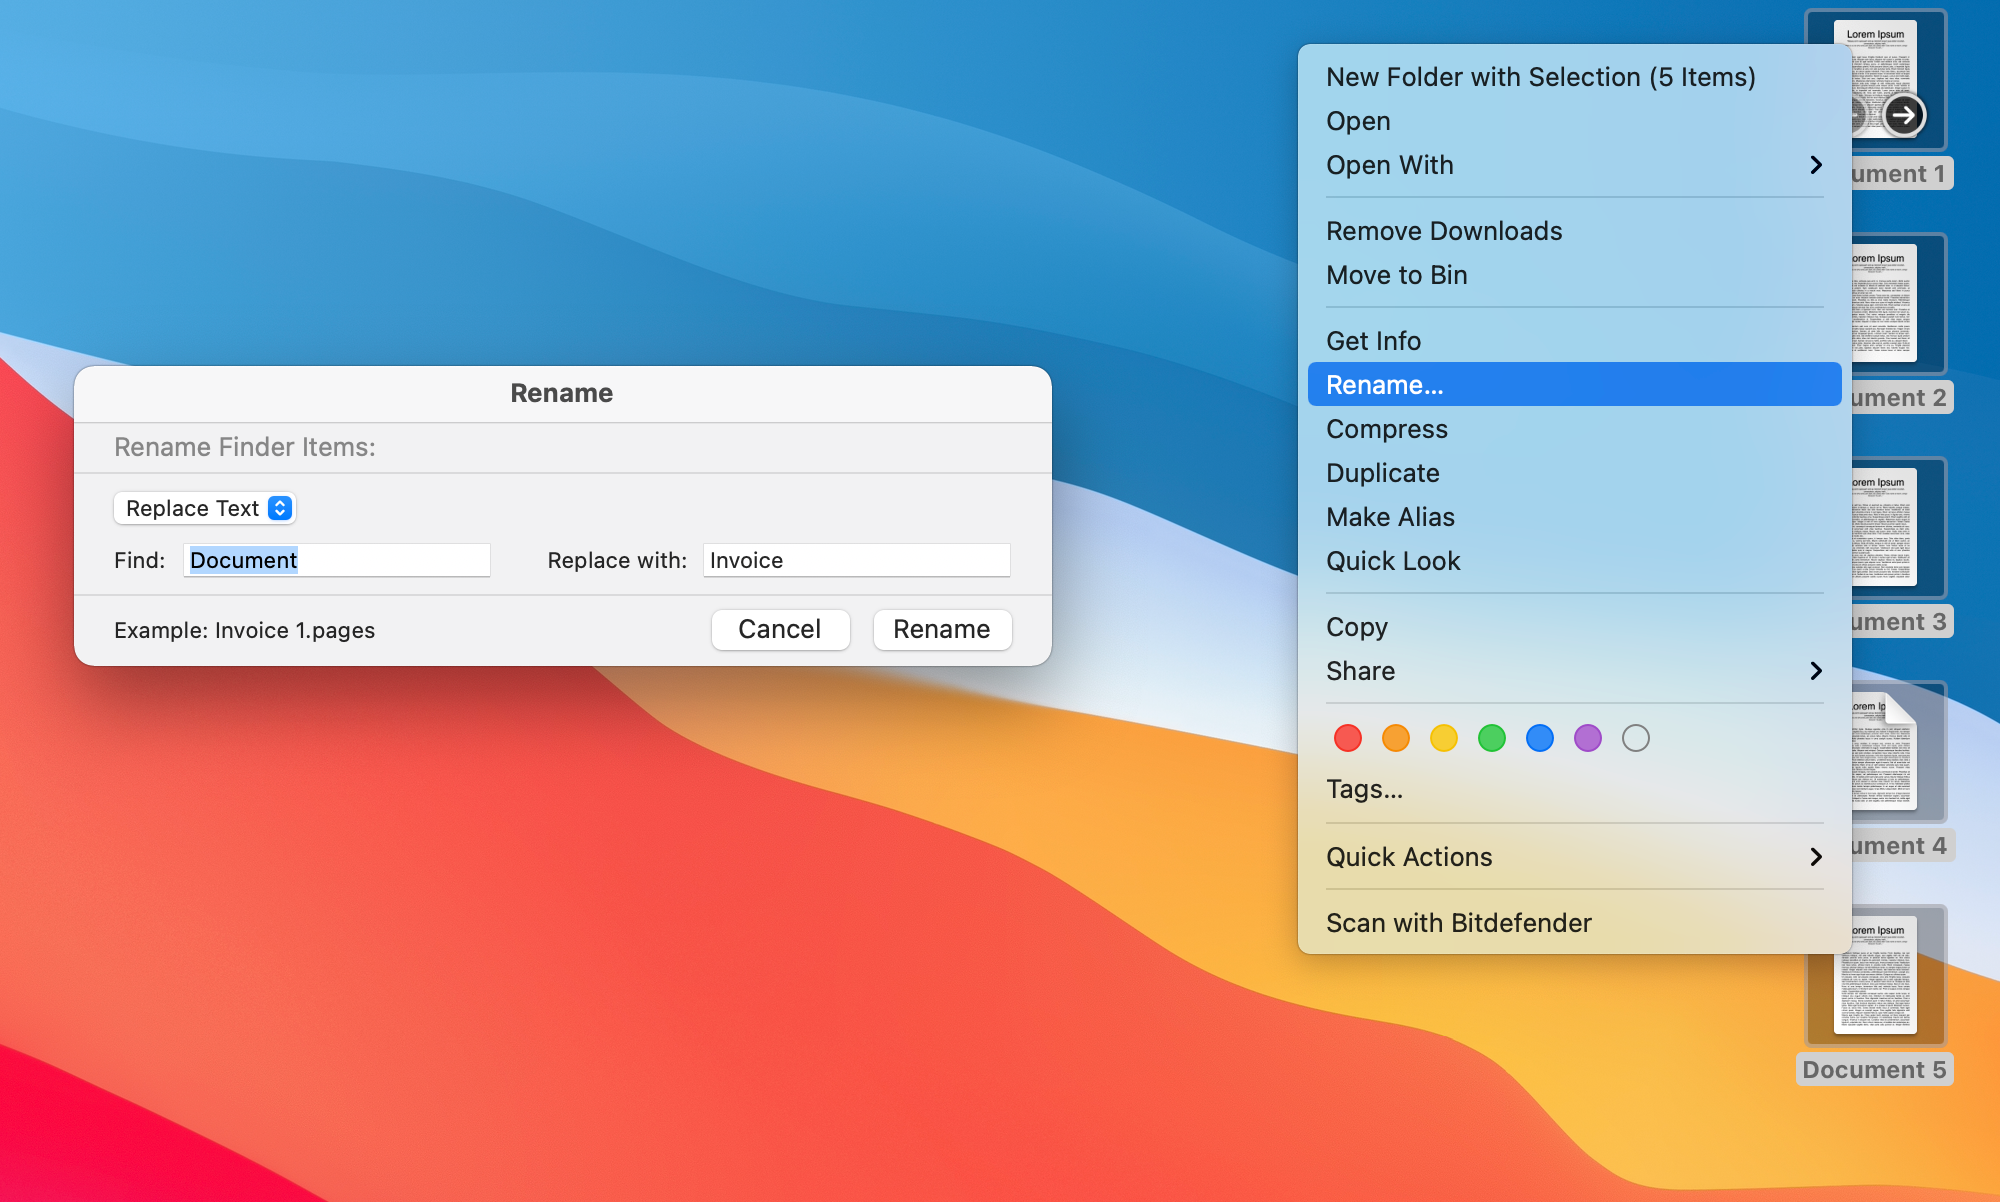Expand the Share submenu
This screenshot has height=1202, width=2000.
tap(1574, 671)
